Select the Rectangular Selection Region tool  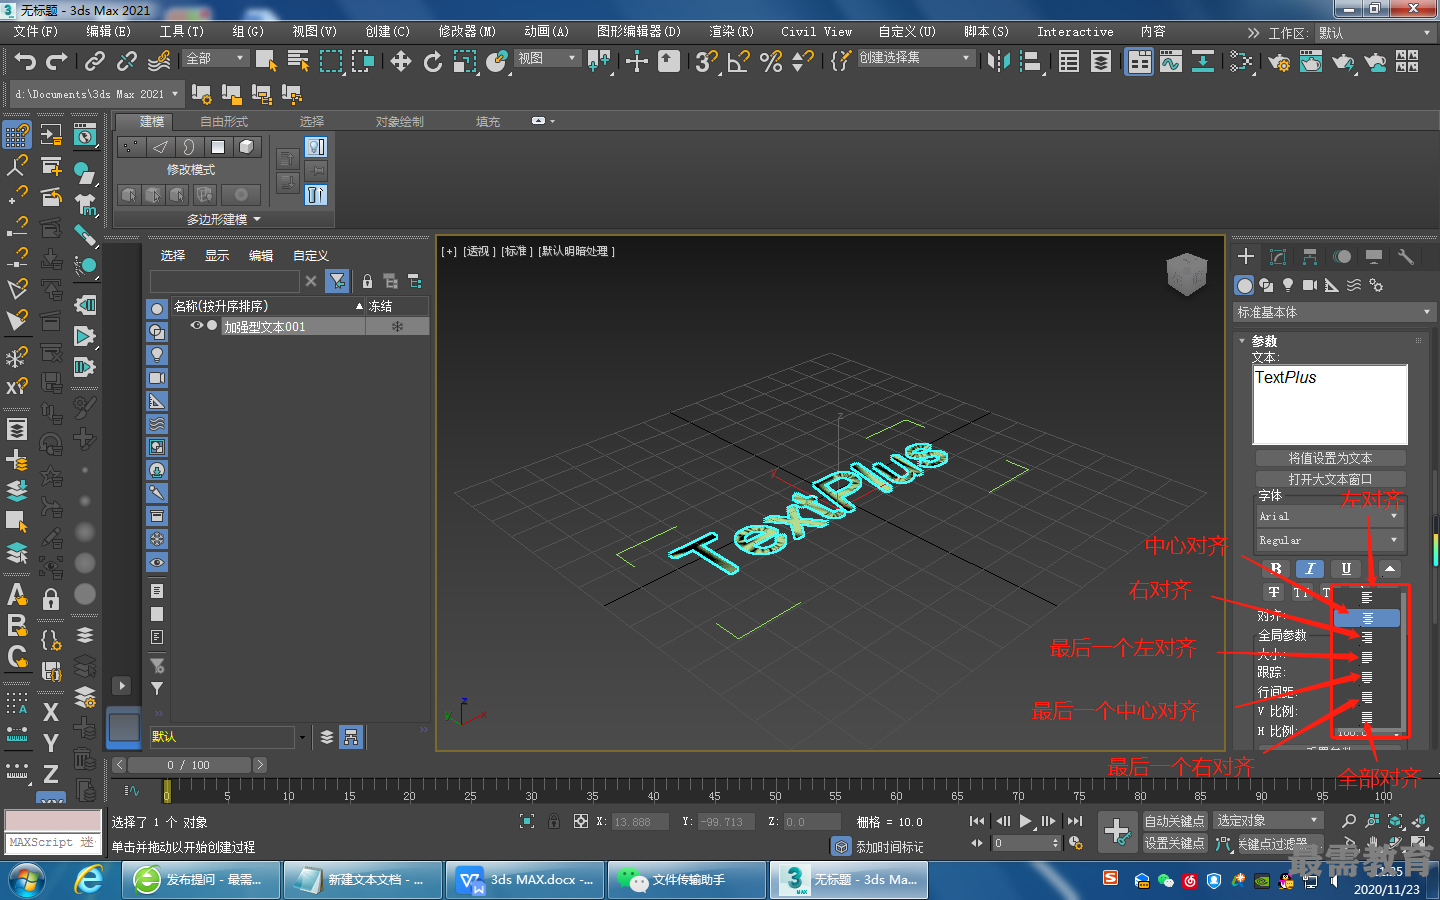pyautogui.click(x=330, y=61)
